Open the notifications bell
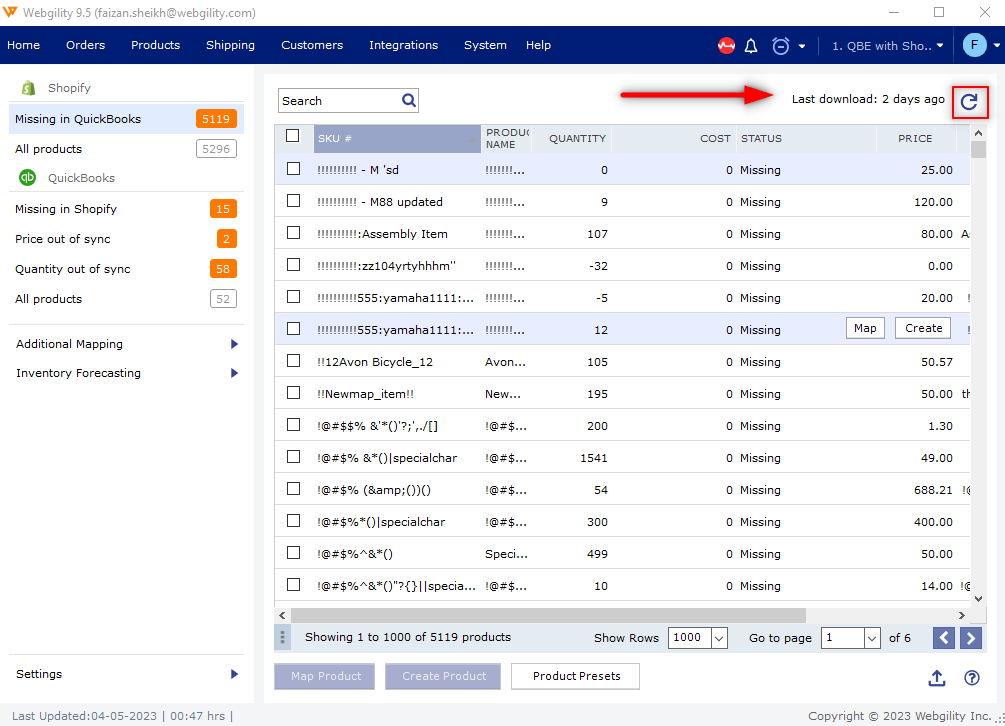The height and width of the screenshot is (726, 1005). click(751, 45)
